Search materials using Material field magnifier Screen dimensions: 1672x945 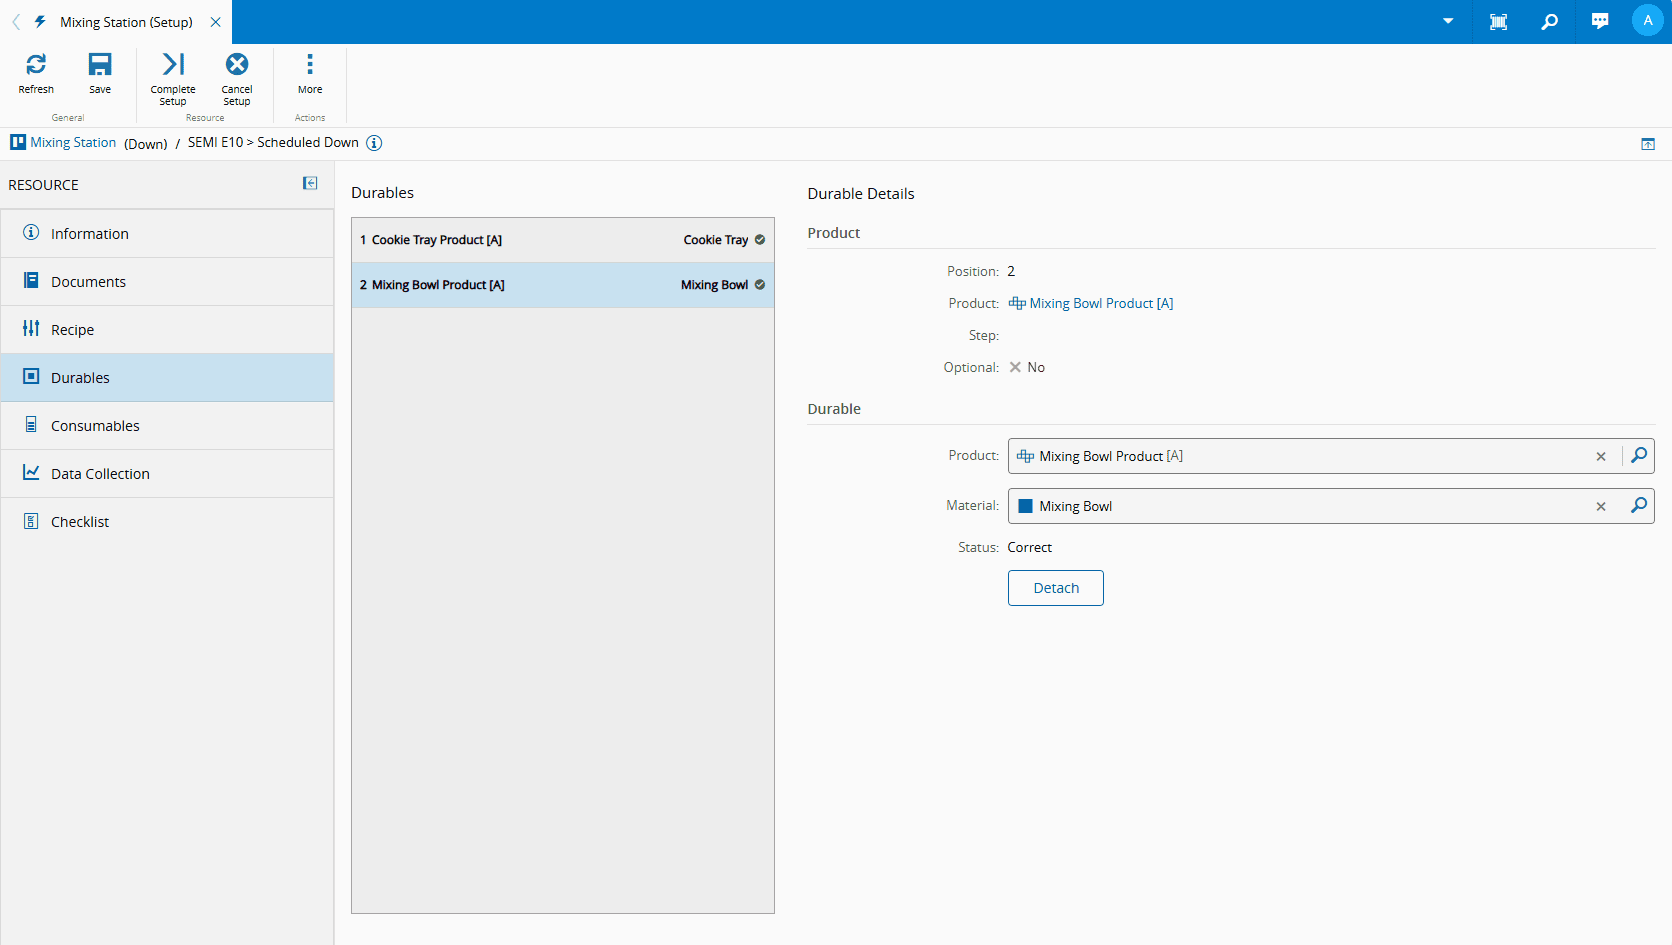click(x=1638, y=506)
